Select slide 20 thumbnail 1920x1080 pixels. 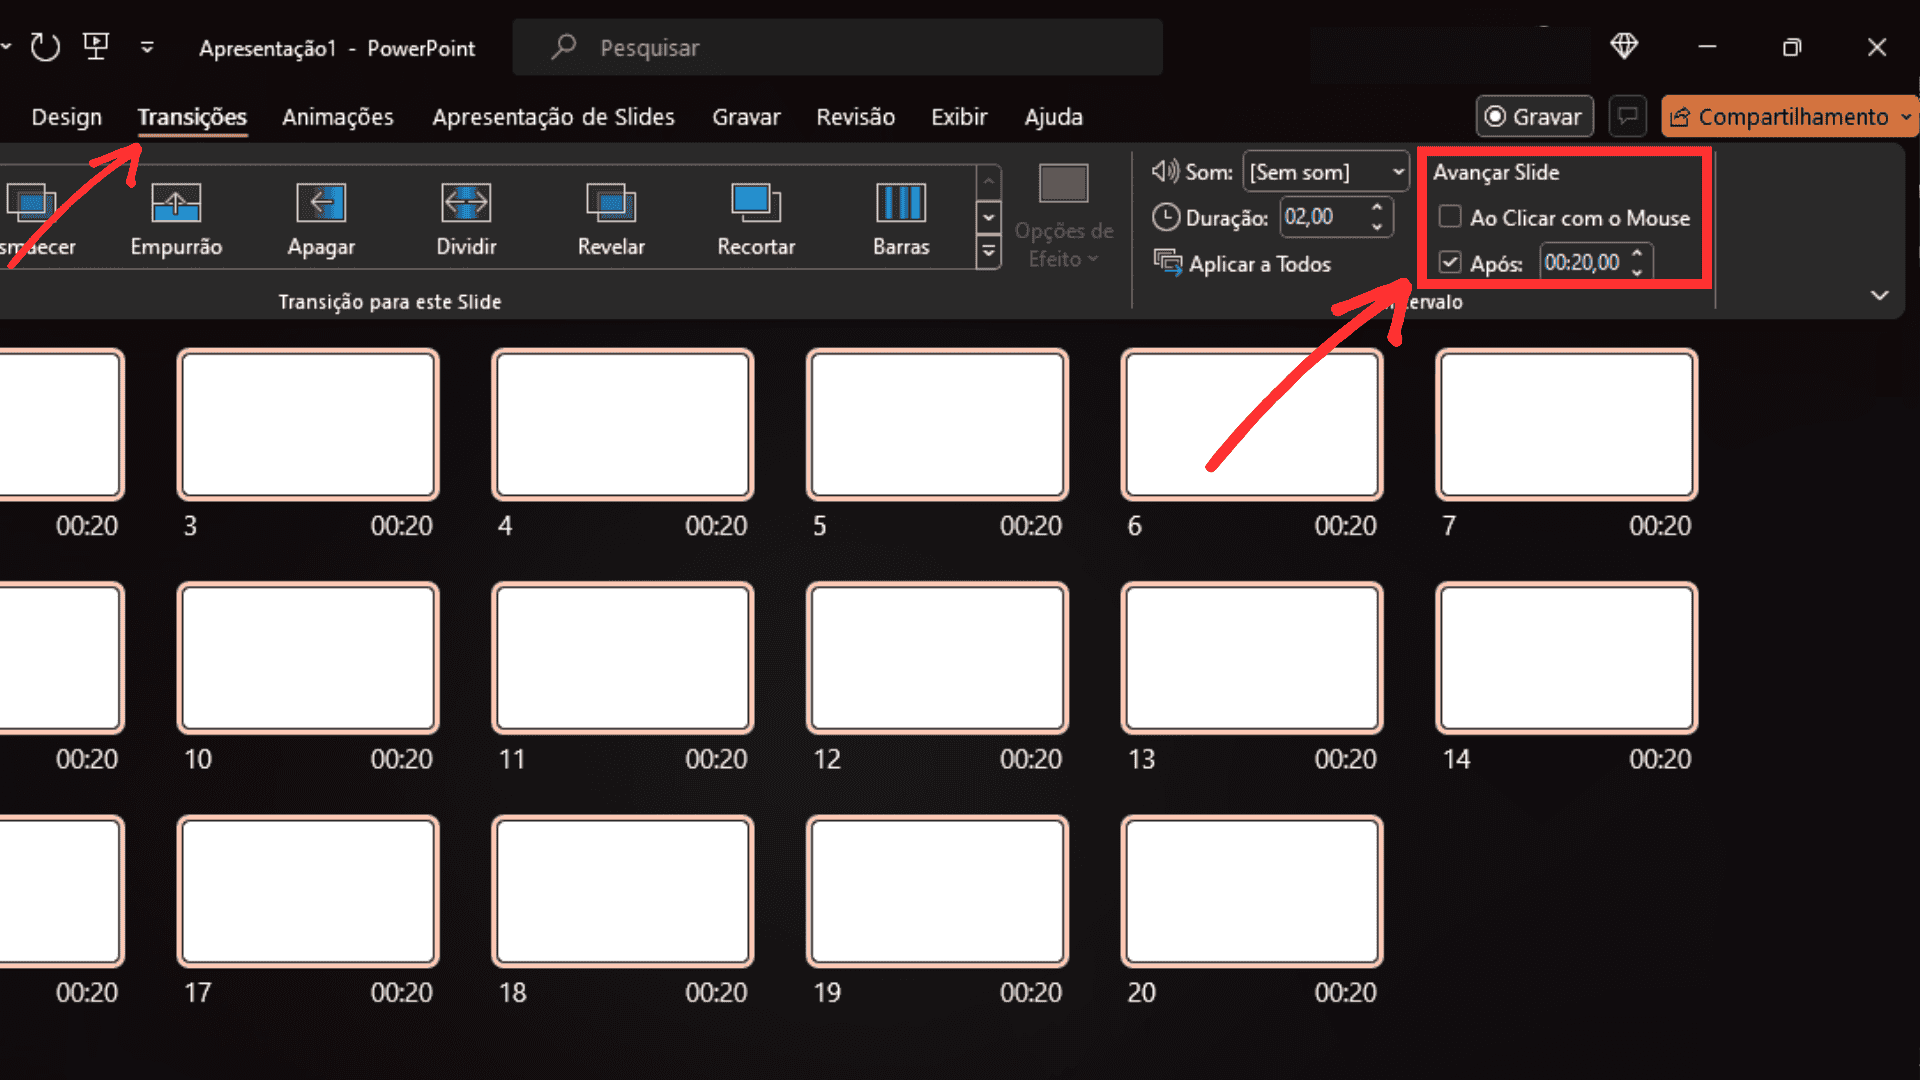(1252, 891)
